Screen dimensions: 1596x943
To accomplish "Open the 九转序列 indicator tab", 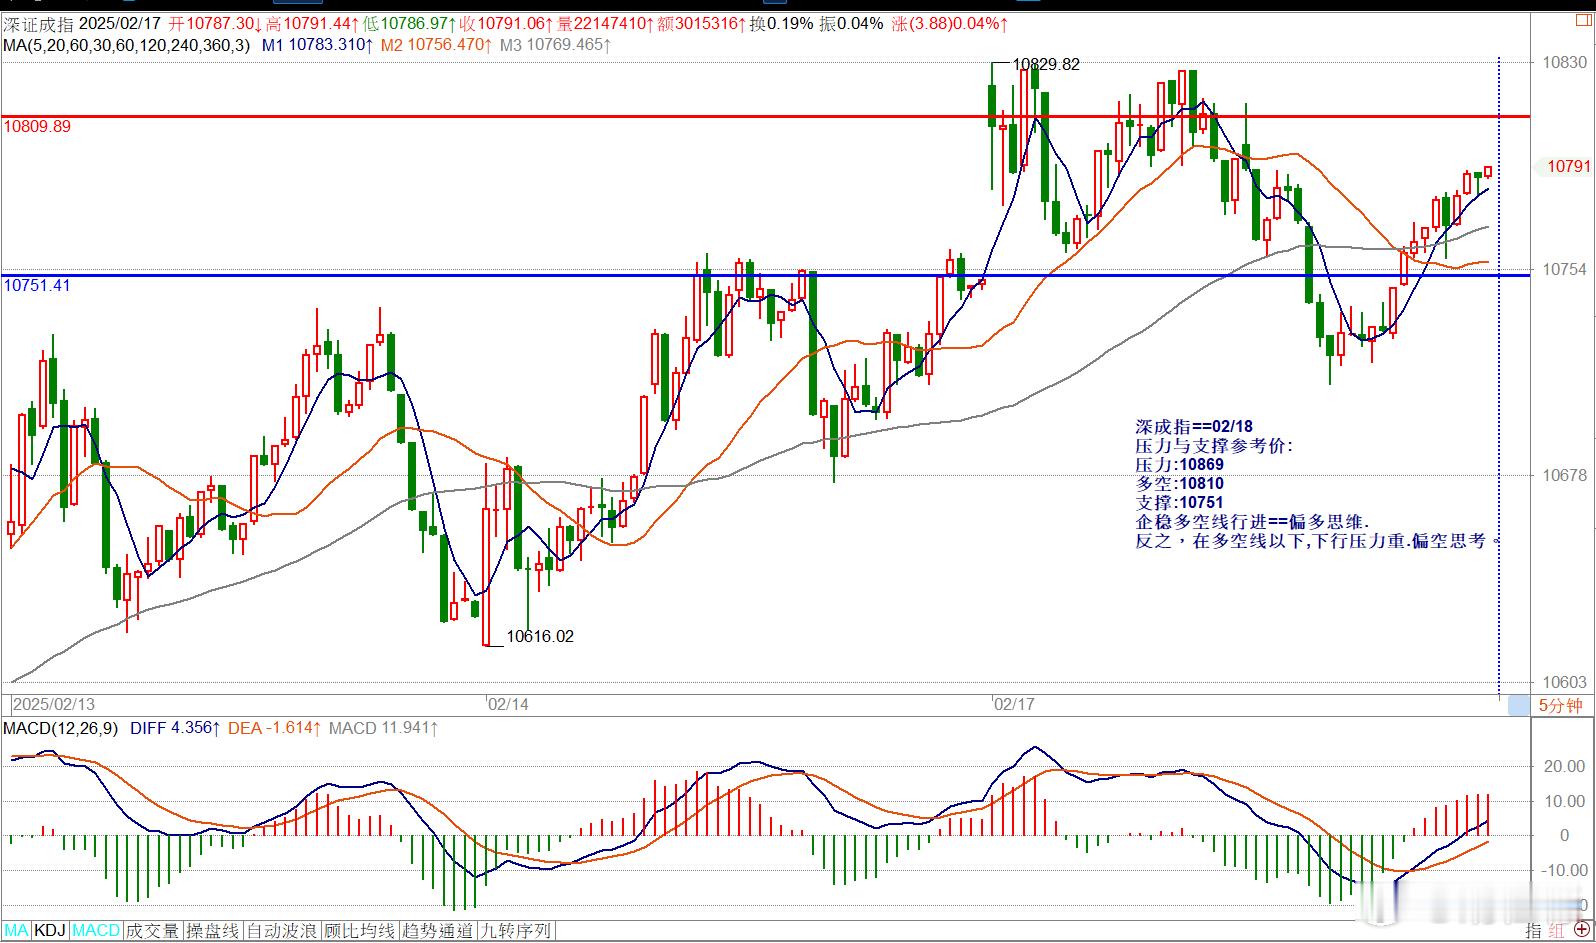I will coord(515,931).
